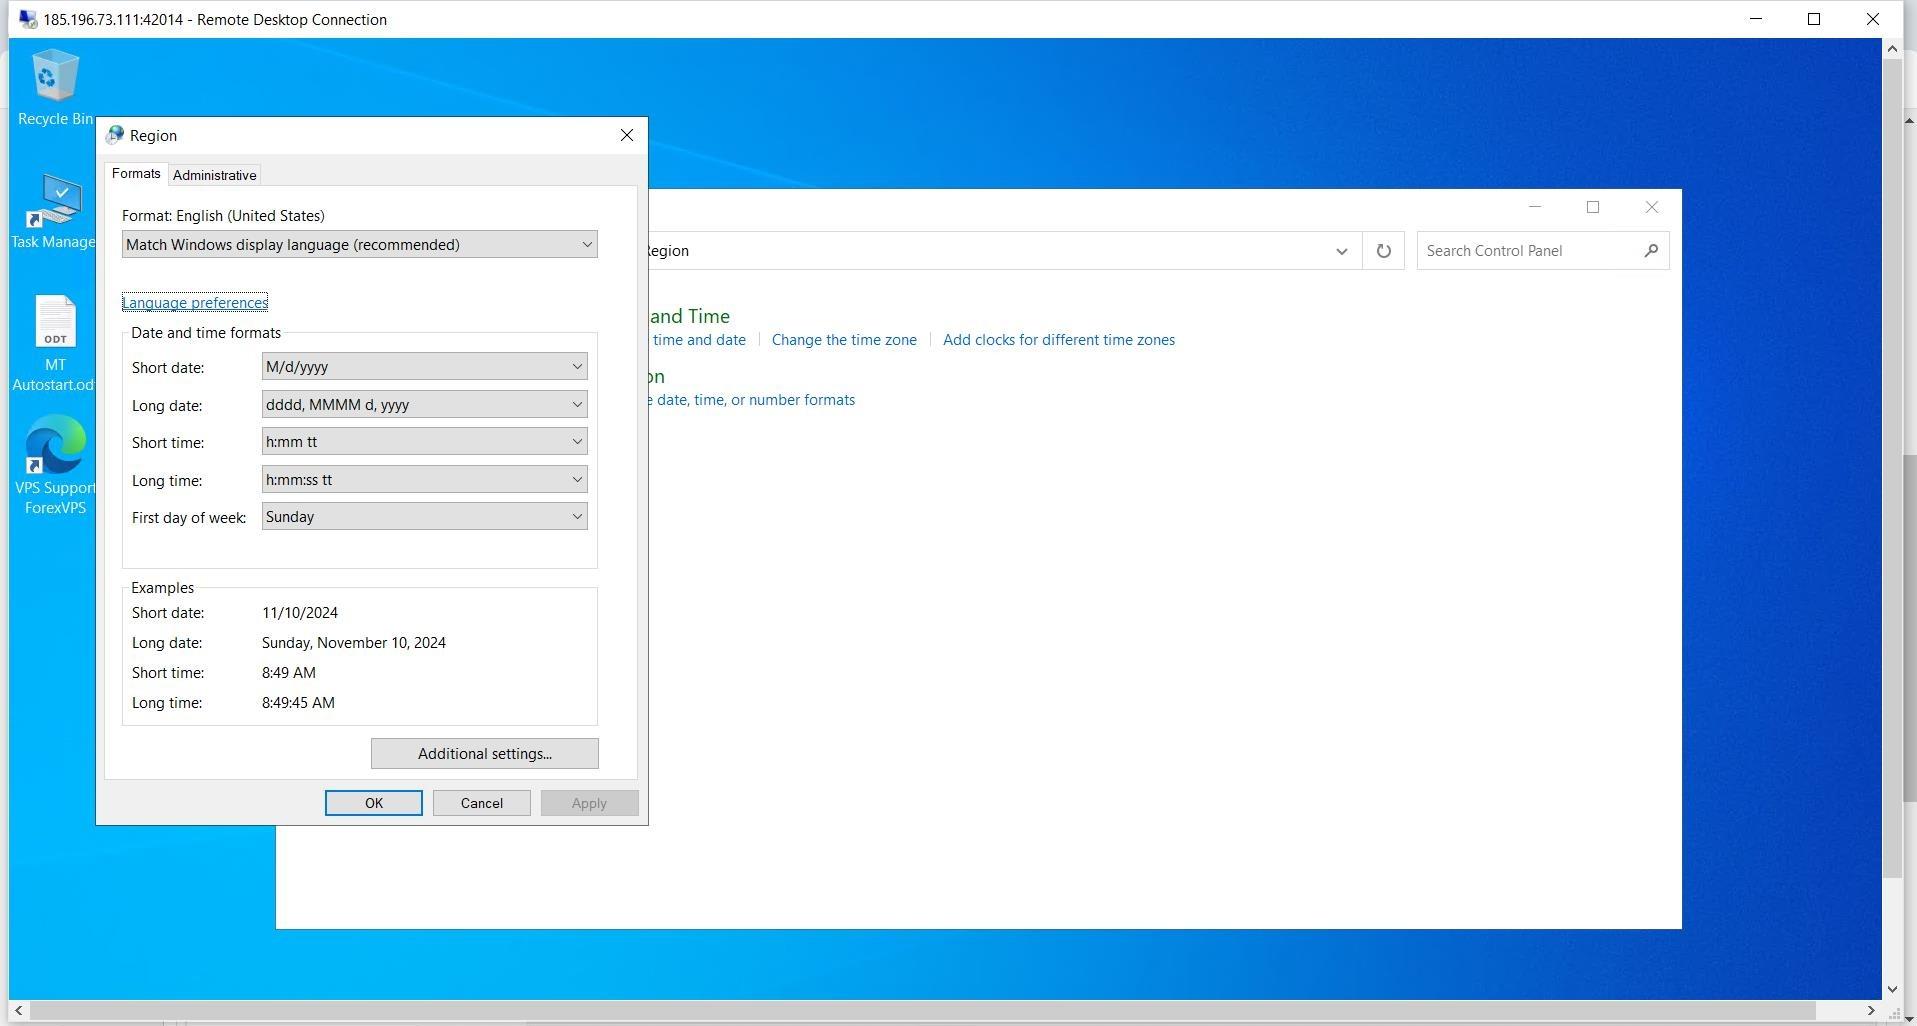Click the search magnifier in Control Panel
Screen dimensions: 1917x1026
[1651, 251]
